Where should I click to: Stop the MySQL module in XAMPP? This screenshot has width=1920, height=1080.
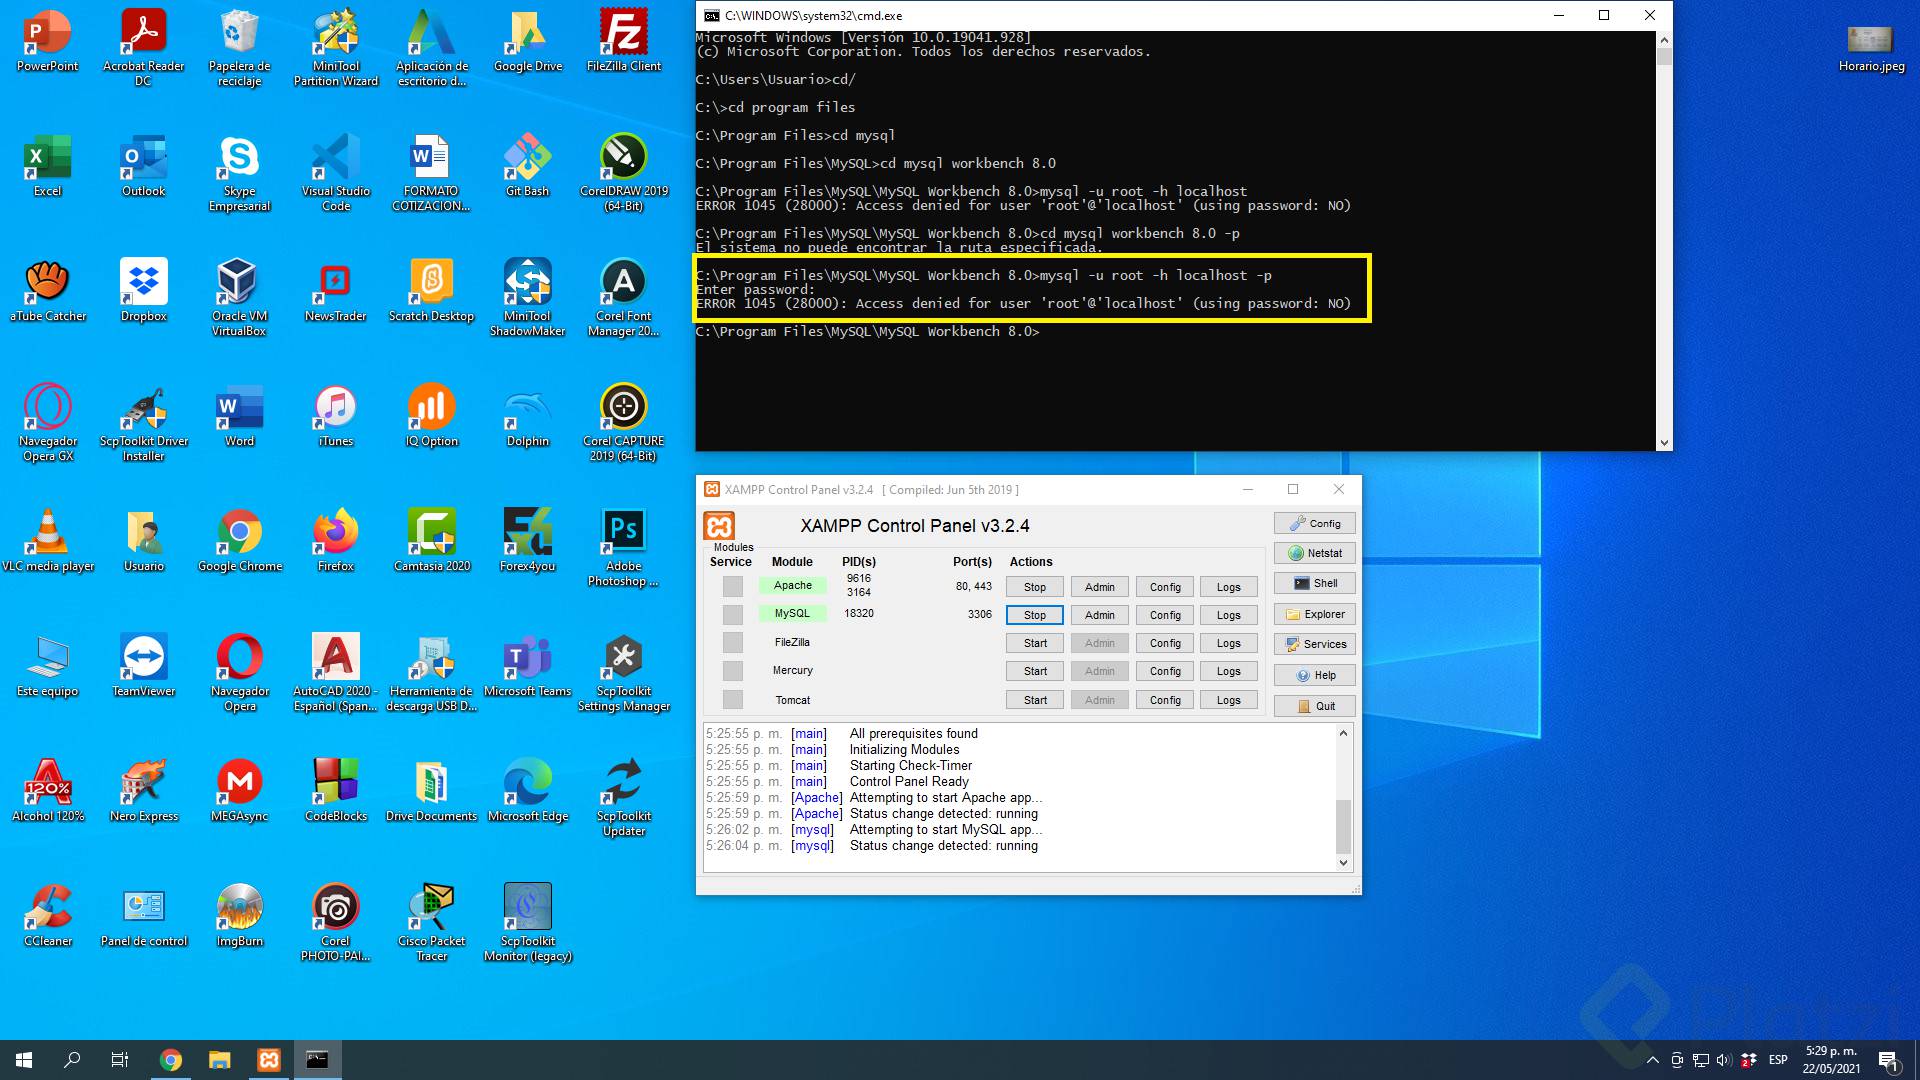[x=1035, y=615]
